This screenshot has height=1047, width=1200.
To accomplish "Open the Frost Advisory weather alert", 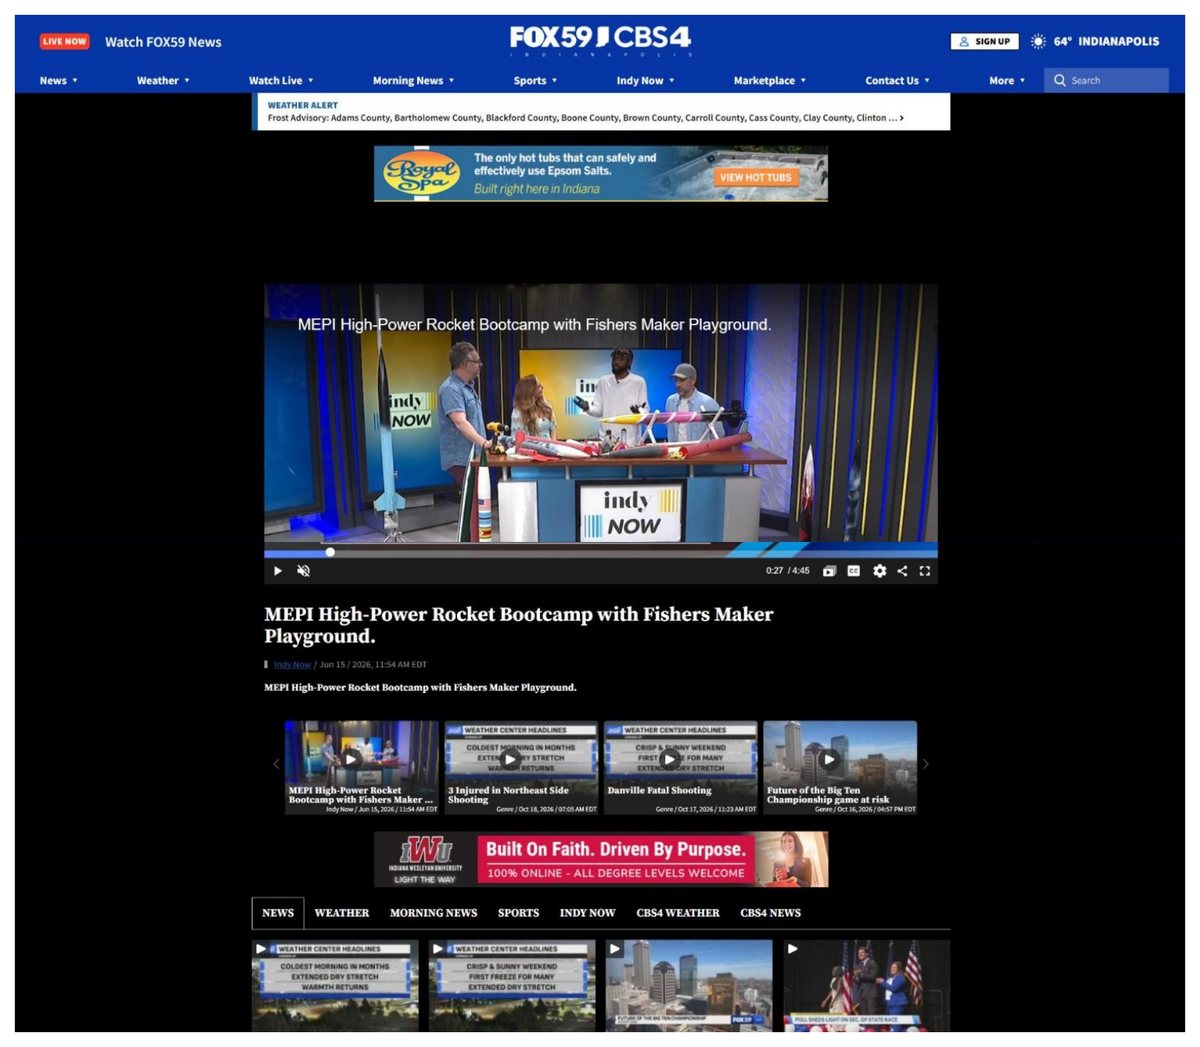I will coord(586,118).
